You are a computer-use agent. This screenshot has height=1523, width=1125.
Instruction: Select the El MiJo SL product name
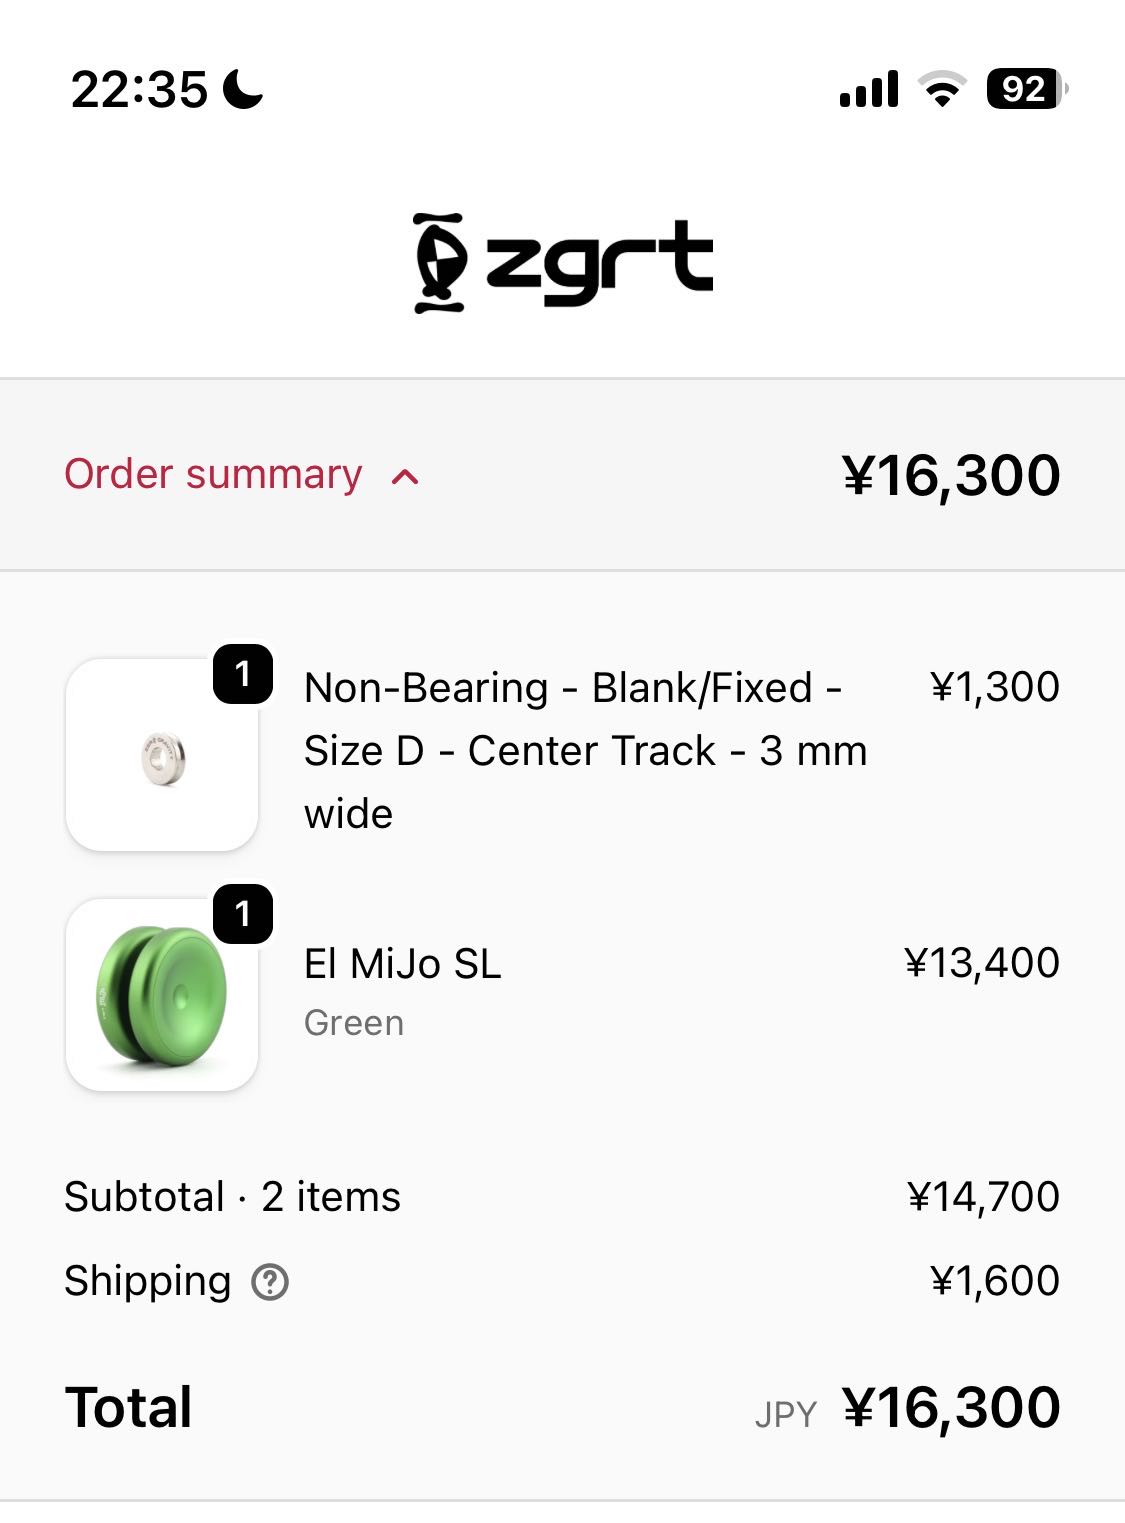tap(402, 964)
